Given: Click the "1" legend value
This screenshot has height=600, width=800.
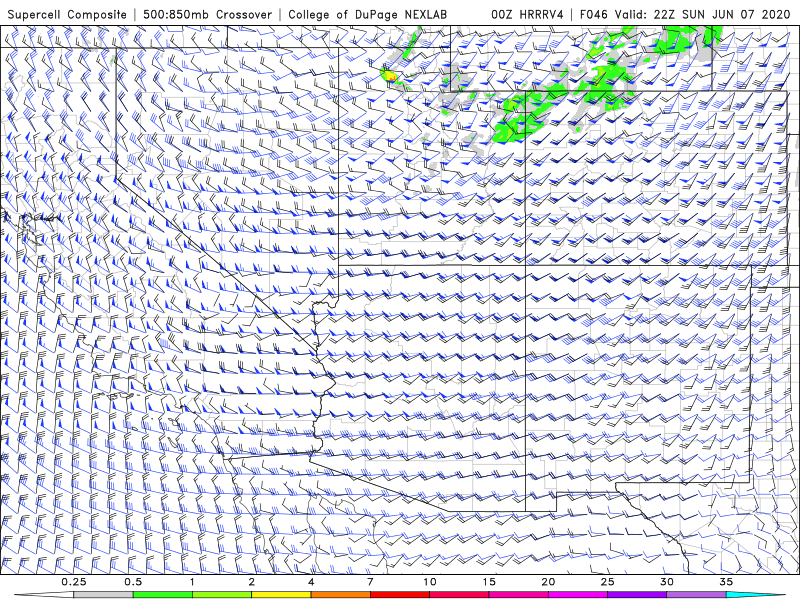Looking at the screenshot, I should (x=192, y=582).
